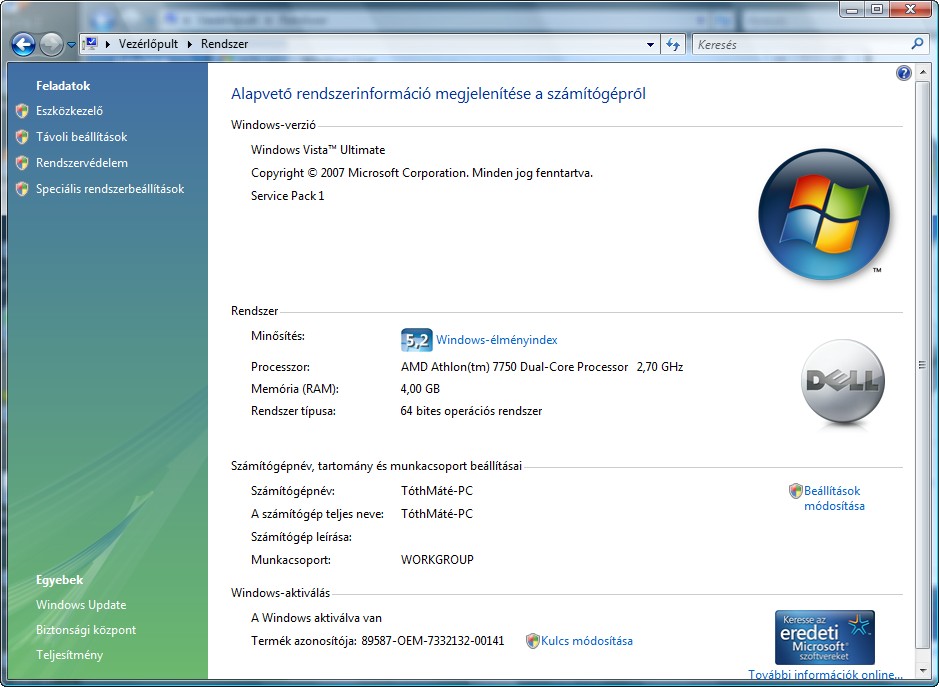Open Teljesítmény link
Screen dimensions: 939x687
[69, 655]
